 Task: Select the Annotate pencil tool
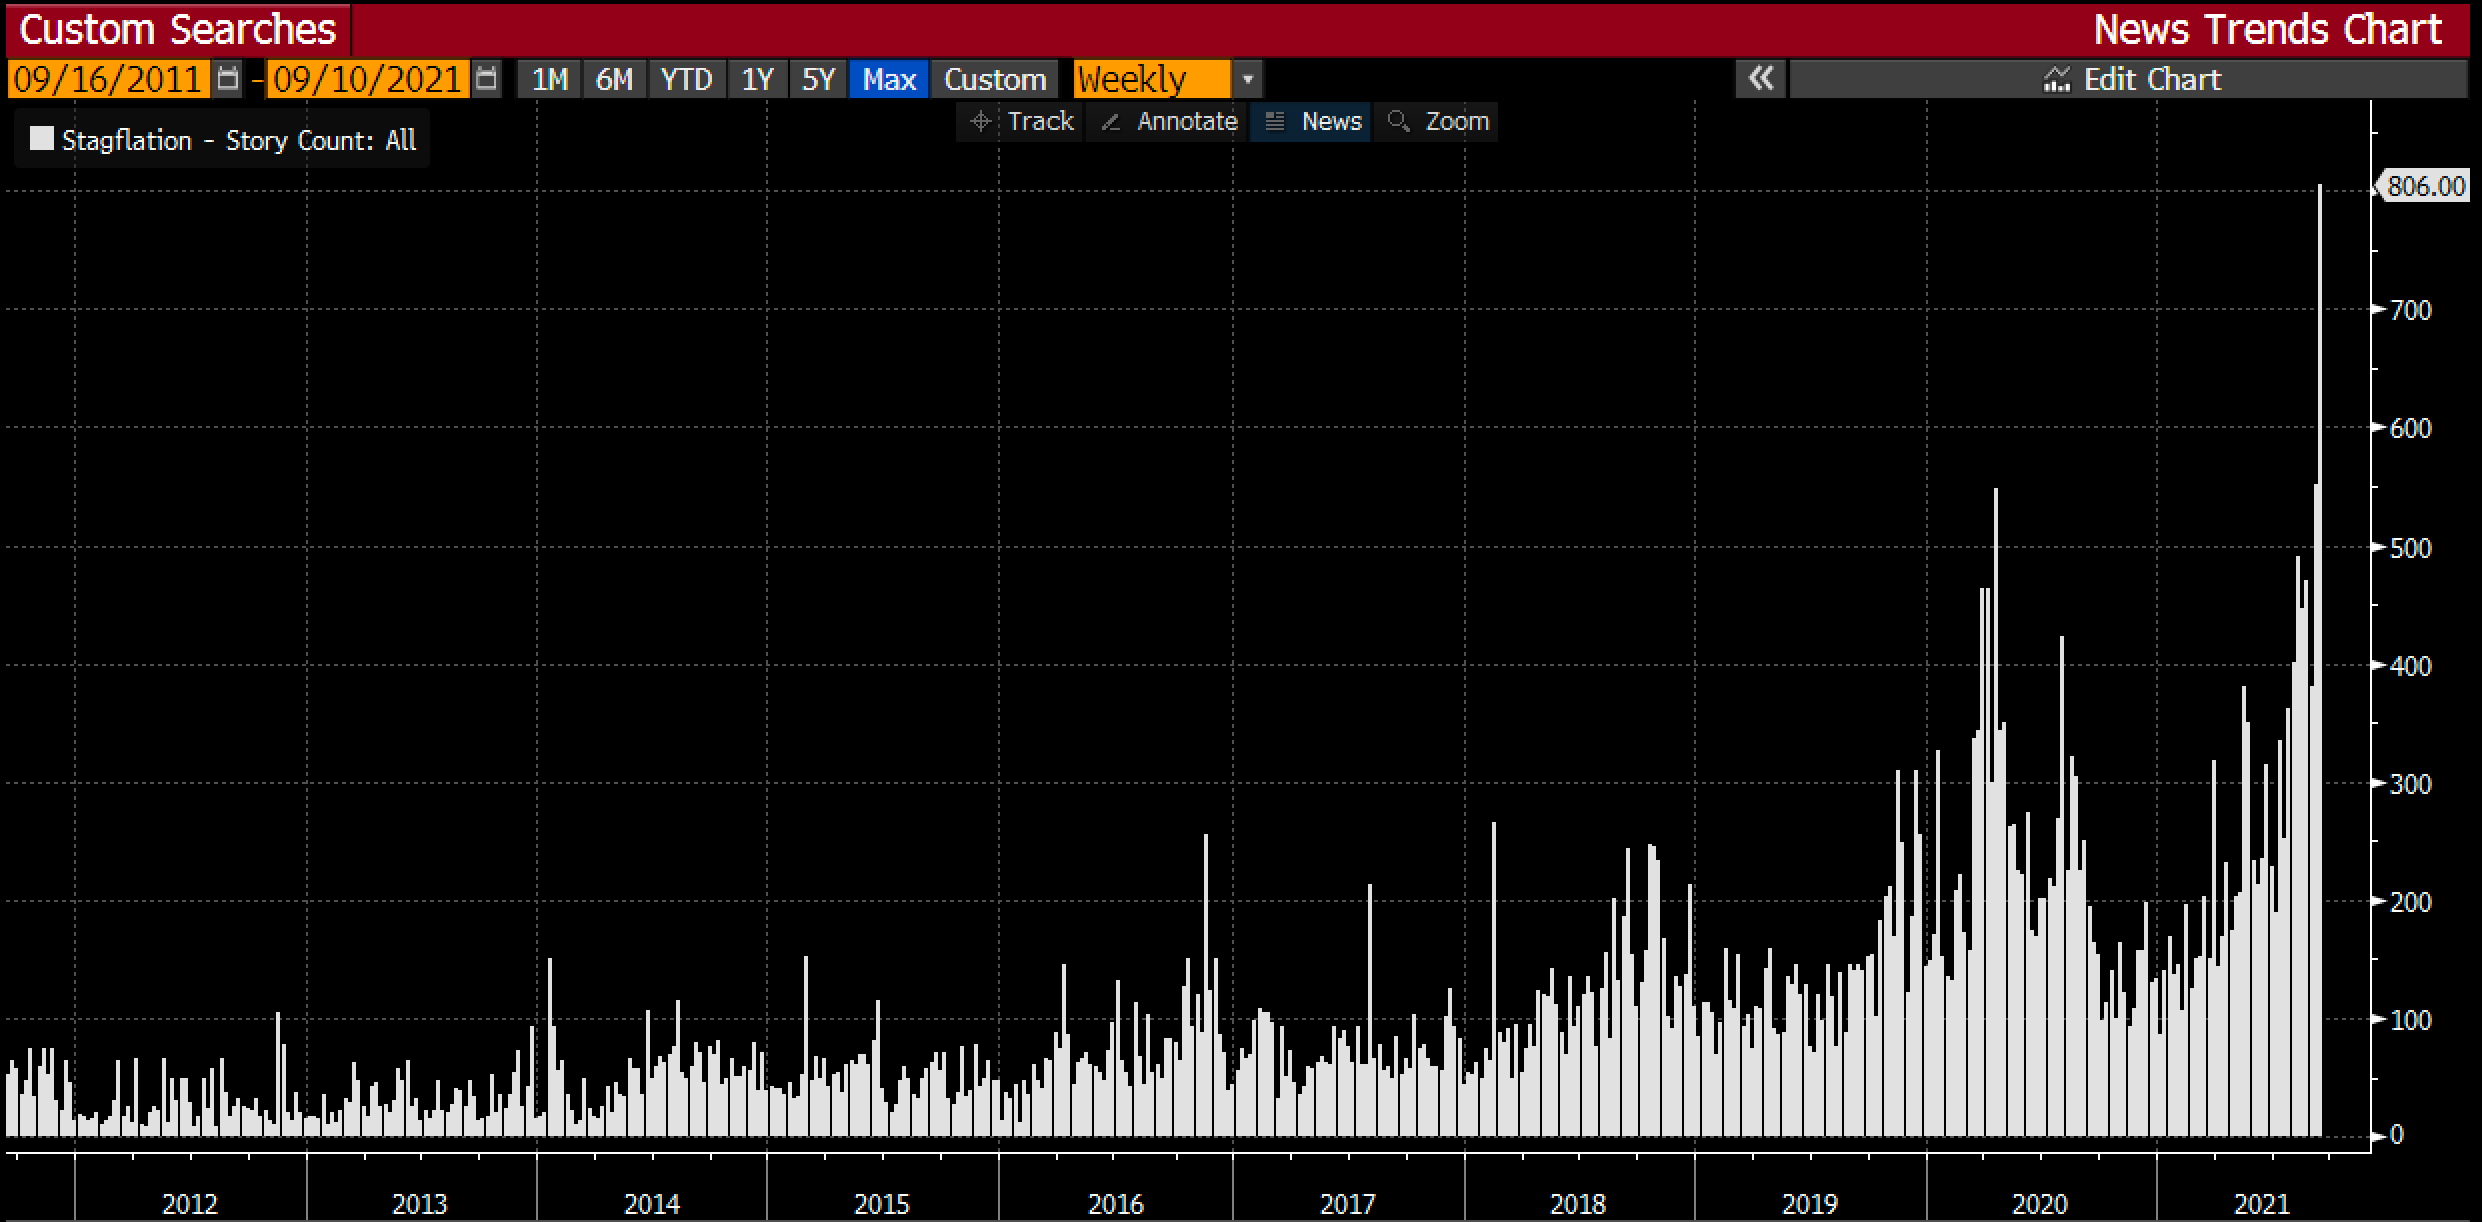pyautogui.click(x=1169, y=122)
